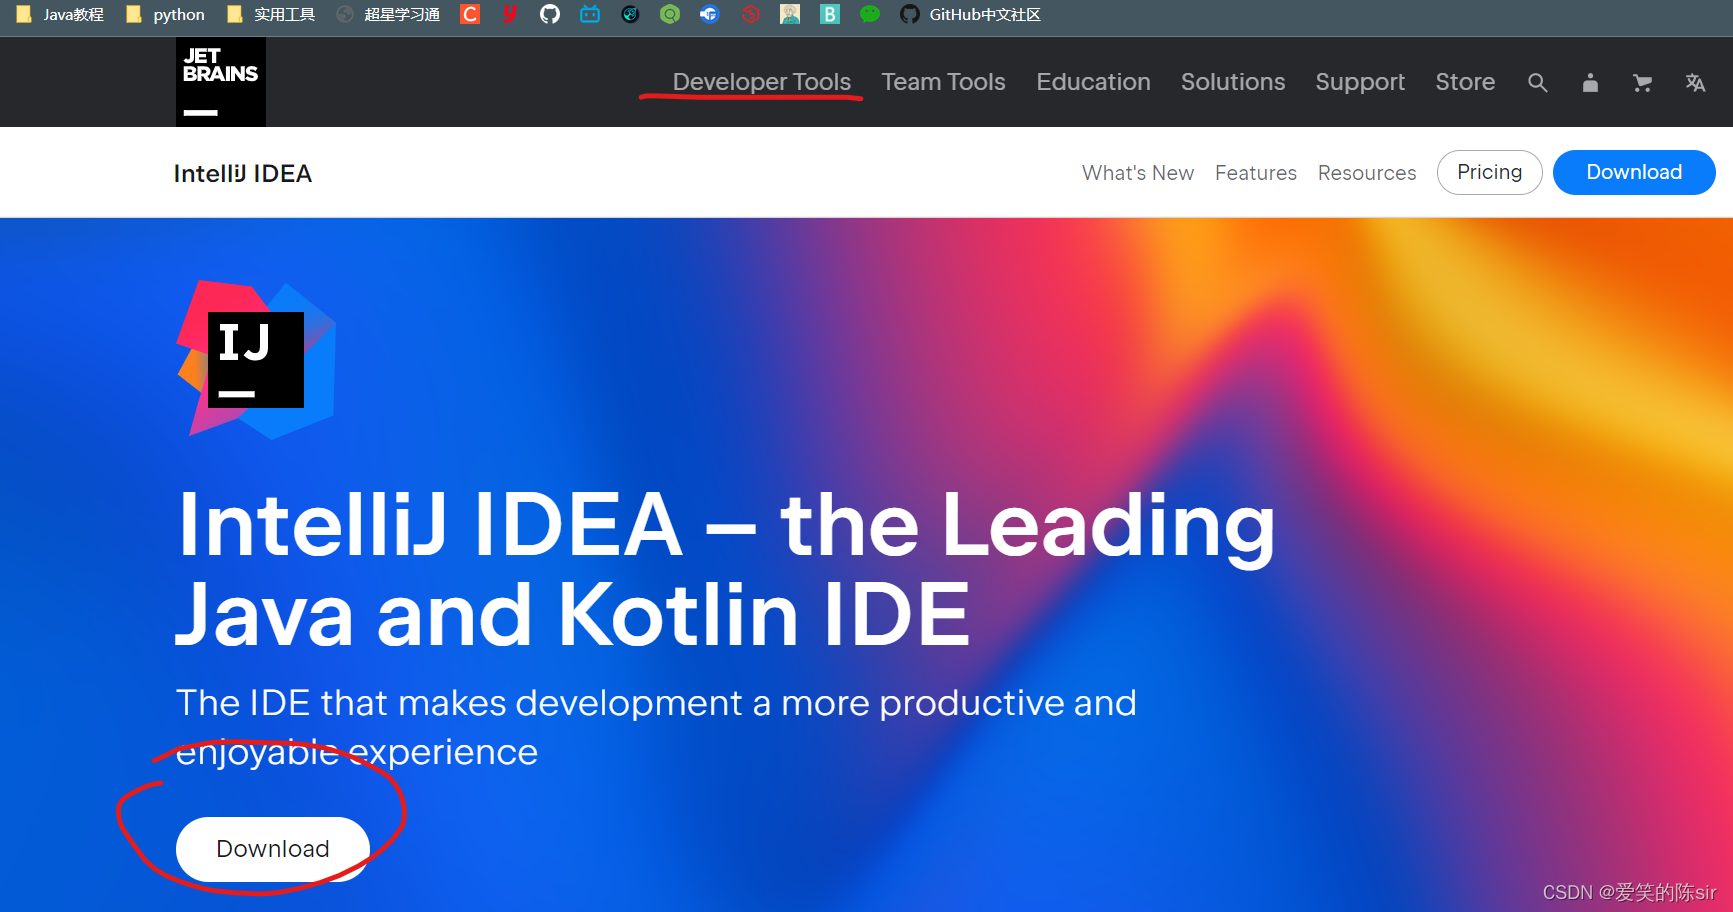Click the blue Download header button
Screen dimensions: 1733x912
1634,172
